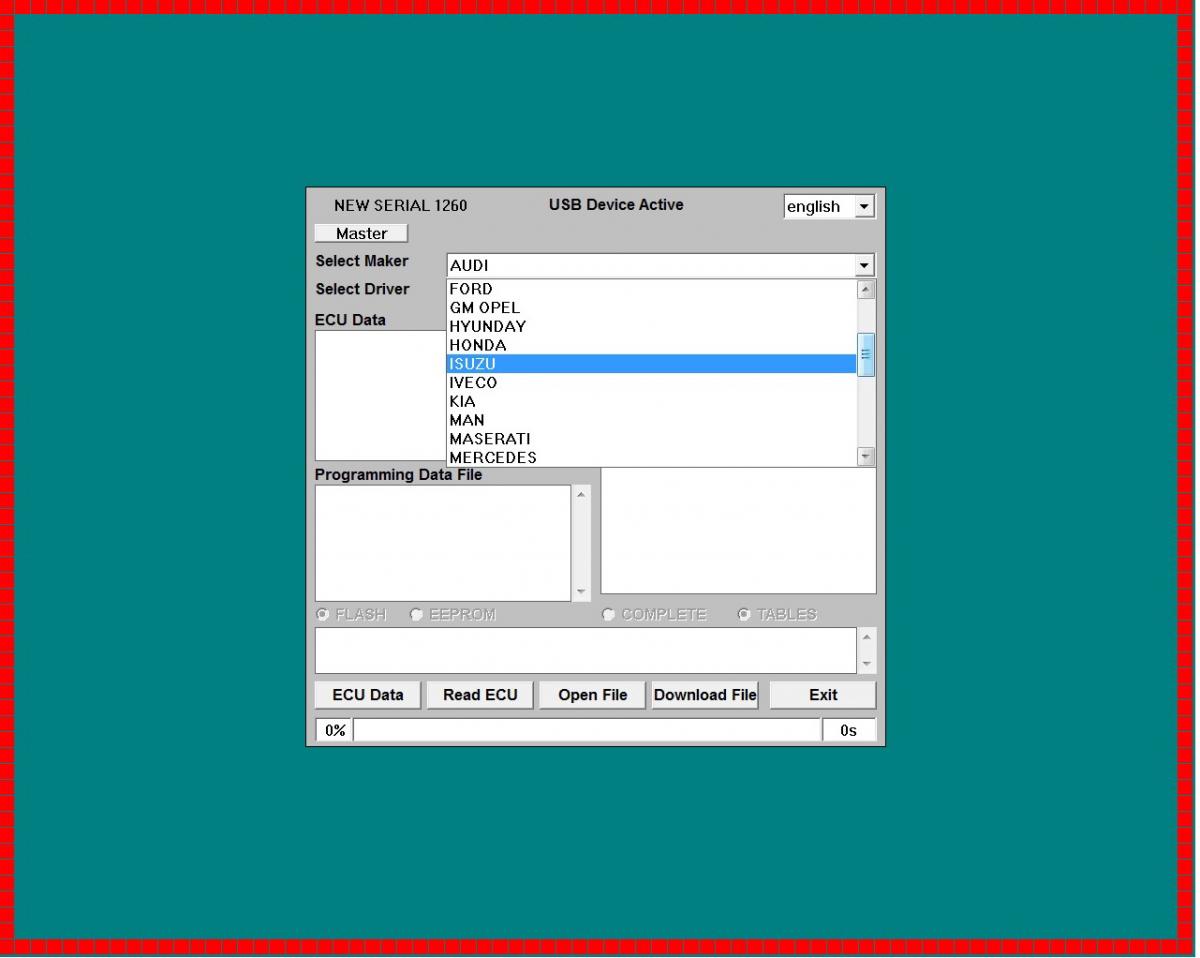The height and width of the screenshot is (958, 1200).
Task: Choose IVECO from the maker list
Action: click(x=651, y=382)
